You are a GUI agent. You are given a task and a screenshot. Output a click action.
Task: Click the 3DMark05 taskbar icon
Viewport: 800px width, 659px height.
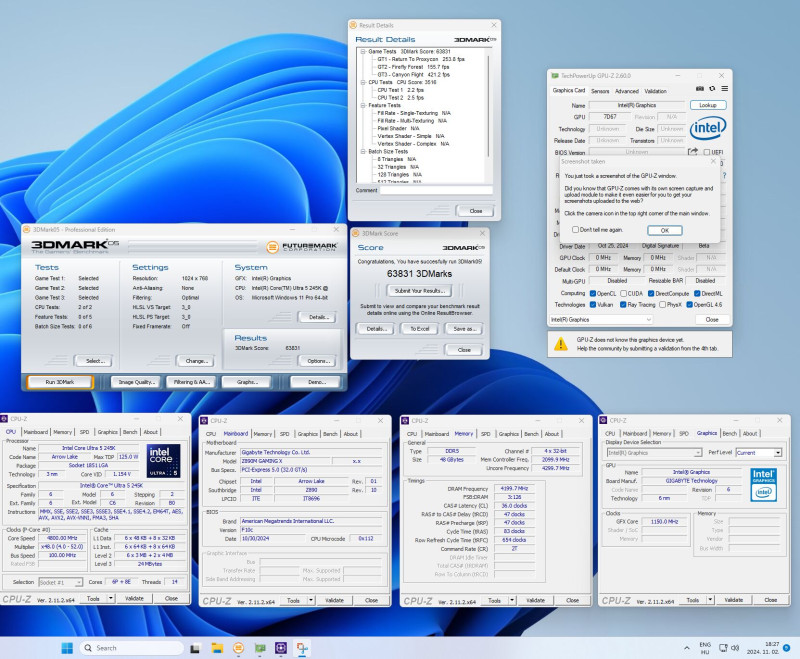coord(238,648)
